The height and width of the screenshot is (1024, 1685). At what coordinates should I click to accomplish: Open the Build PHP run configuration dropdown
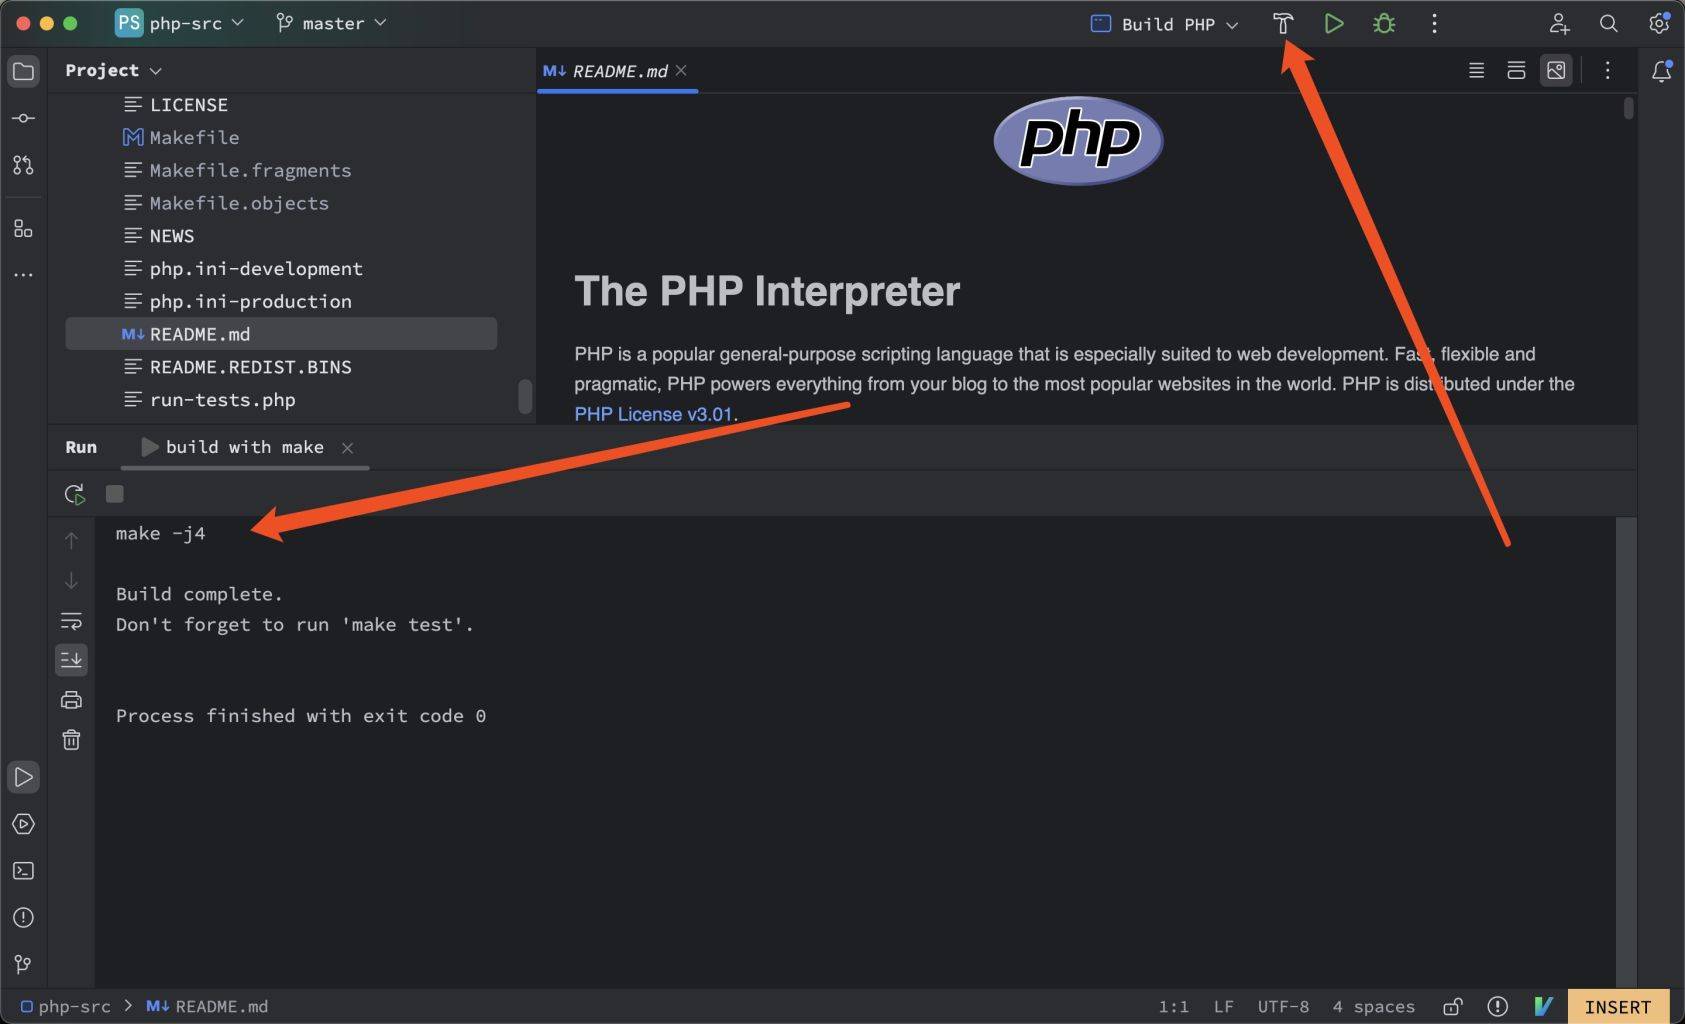click(1165, 24)
